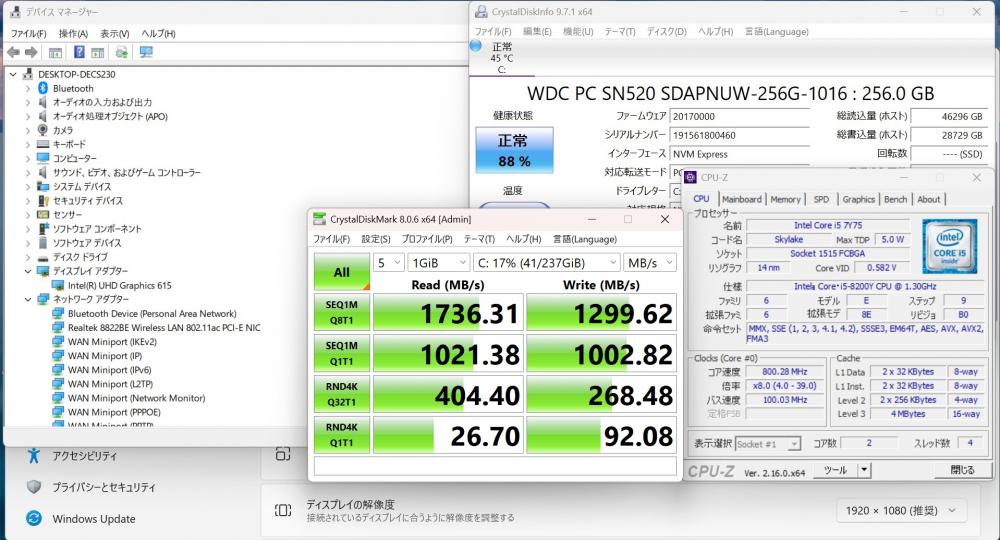This screenshot has height=540, width=1000.
Task: Click the ディスプレイの解像度 icon in Settings
Action: 283,510
